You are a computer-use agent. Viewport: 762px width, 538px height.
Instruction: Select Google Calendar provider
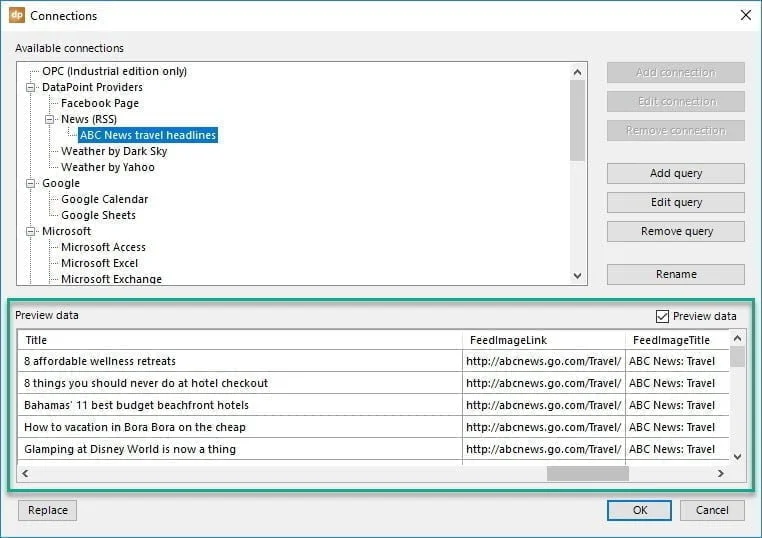tap(104, 199)
